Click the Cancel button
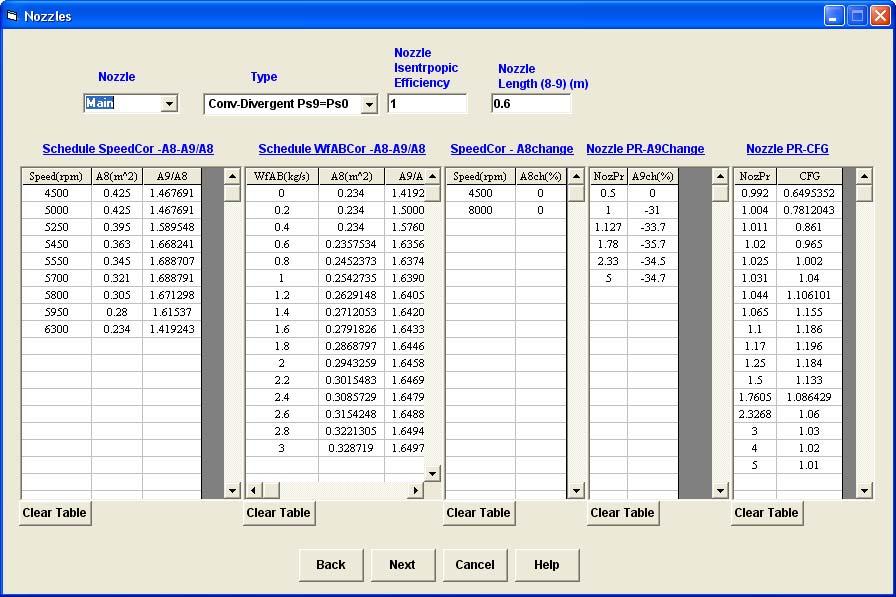Image resolution: width=896 pixels, height=597 pixels. [475, 565]
